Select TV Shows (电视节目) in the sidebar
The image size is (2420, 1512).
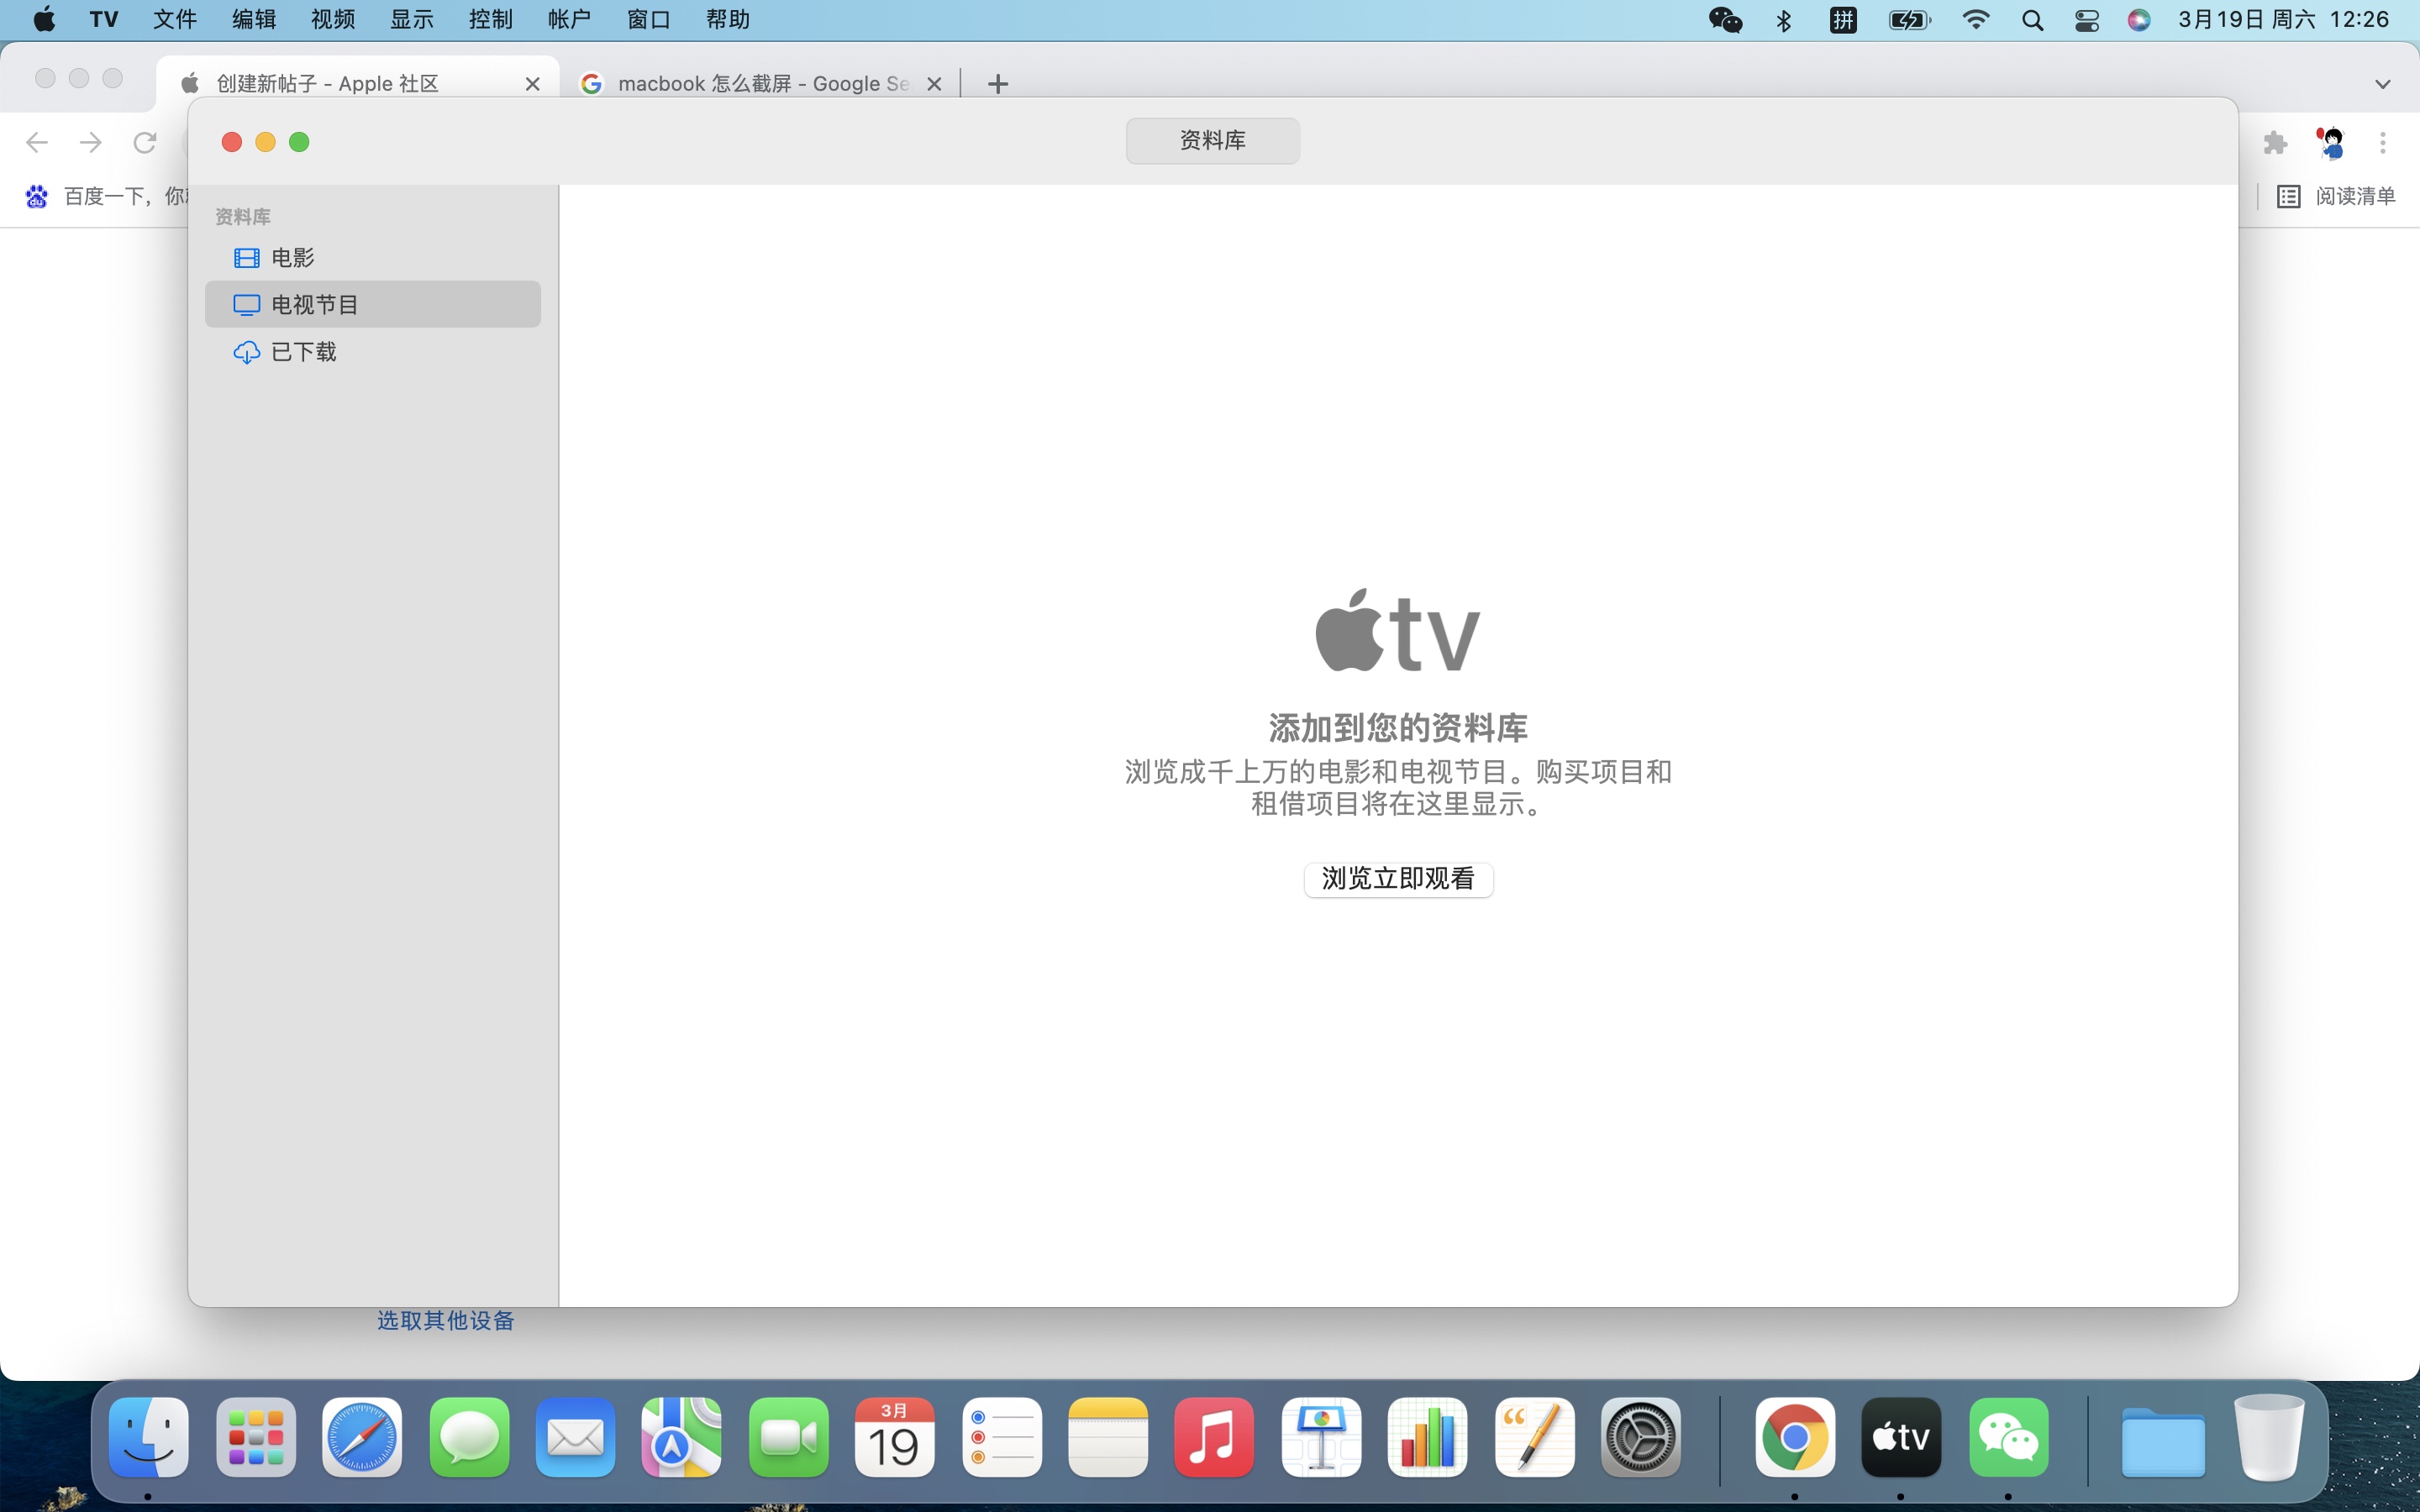tap(314, 305)
